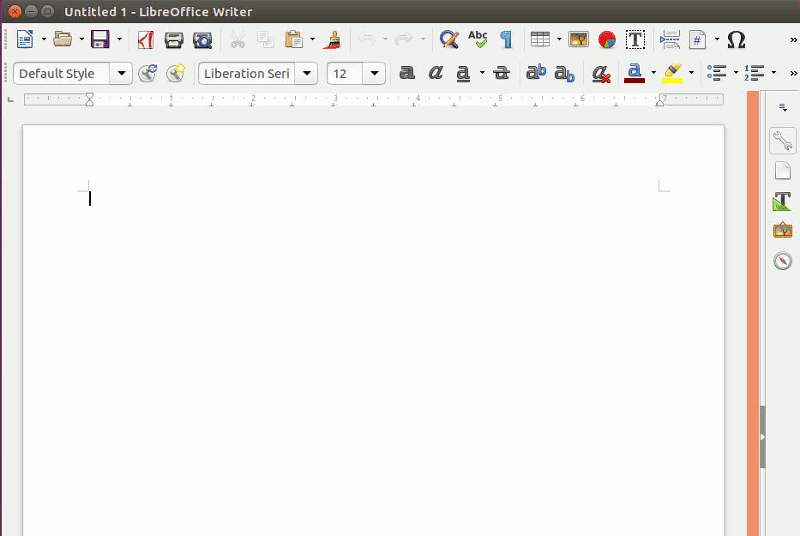This screenshot has width=800, height=536.
Task: Click Update Style icon
Action: [147, 73]
